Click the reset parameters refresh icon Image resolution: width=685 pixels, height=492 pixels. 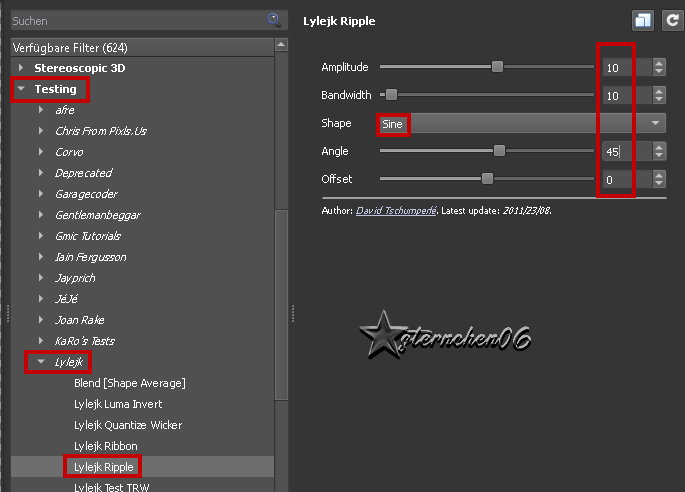tap(670, 20)
